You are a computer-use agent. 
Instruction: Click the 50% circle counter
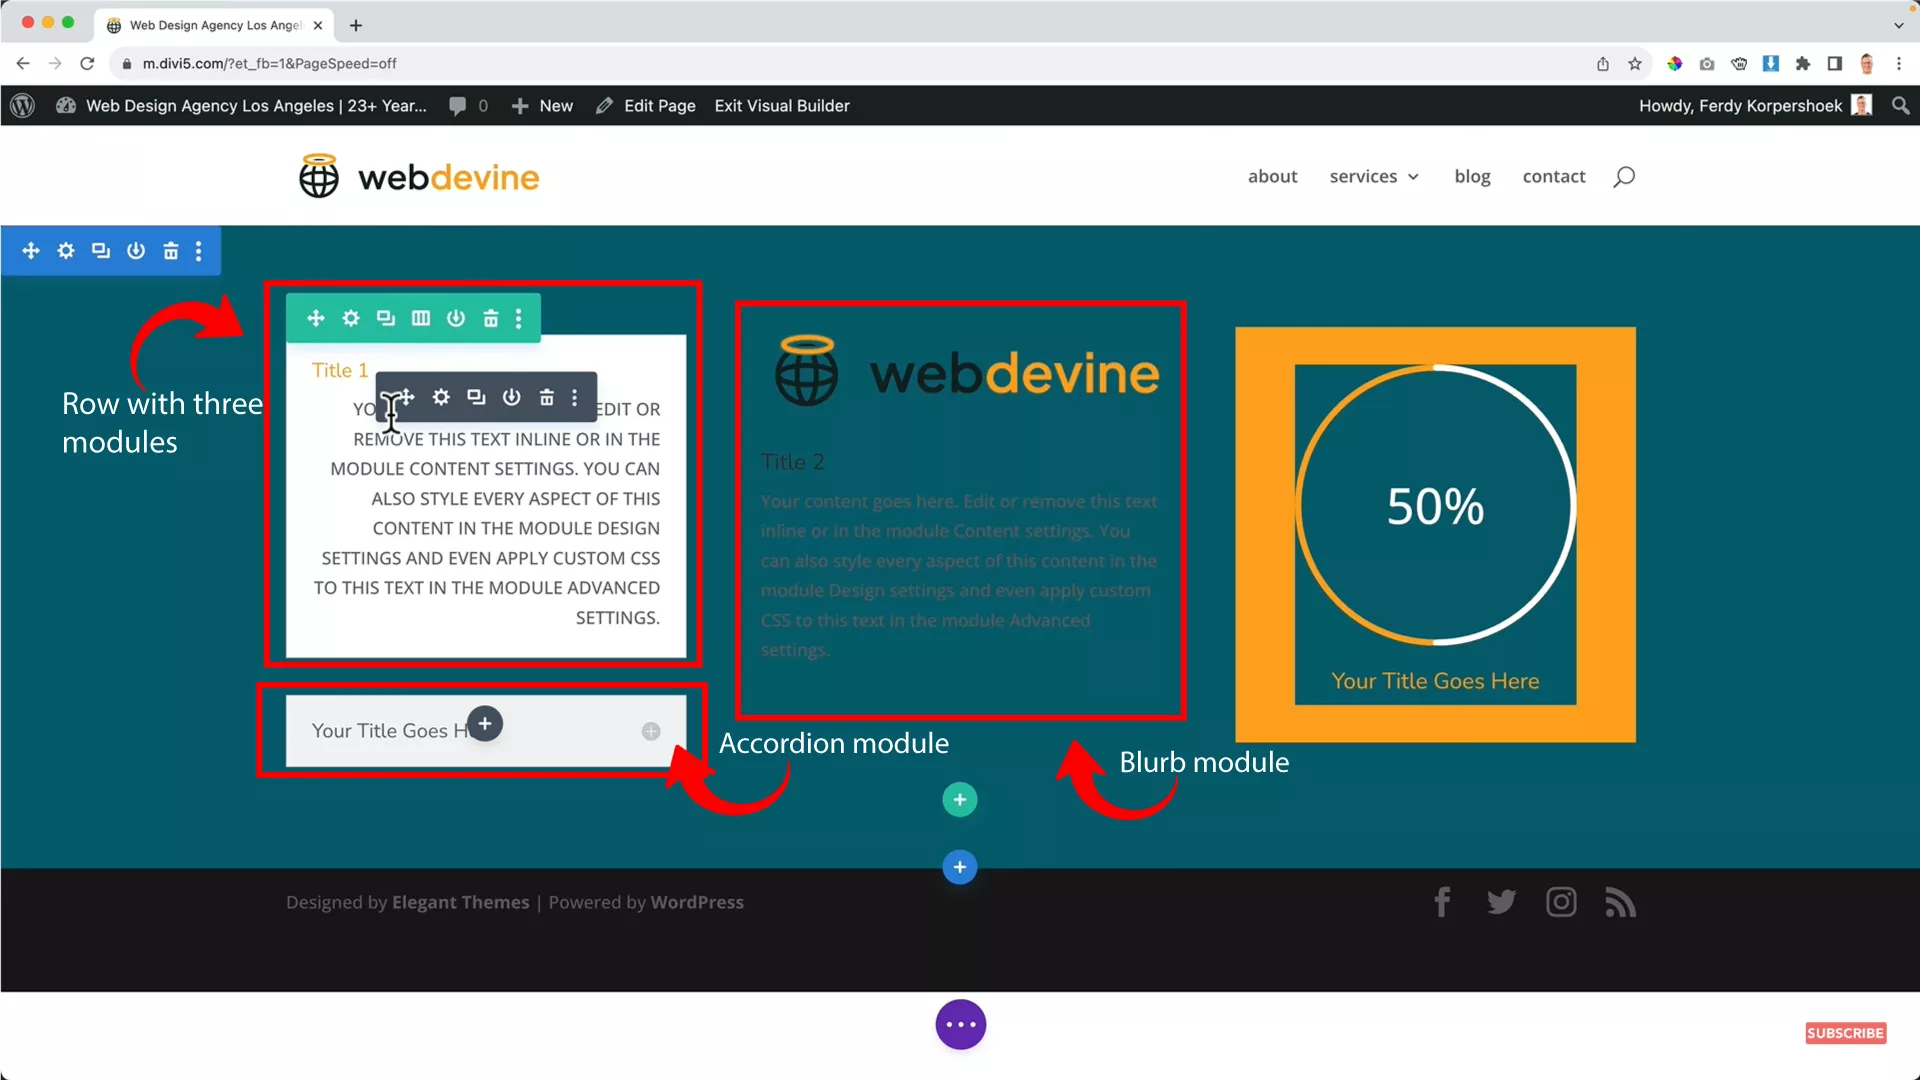click(1434, 506)
